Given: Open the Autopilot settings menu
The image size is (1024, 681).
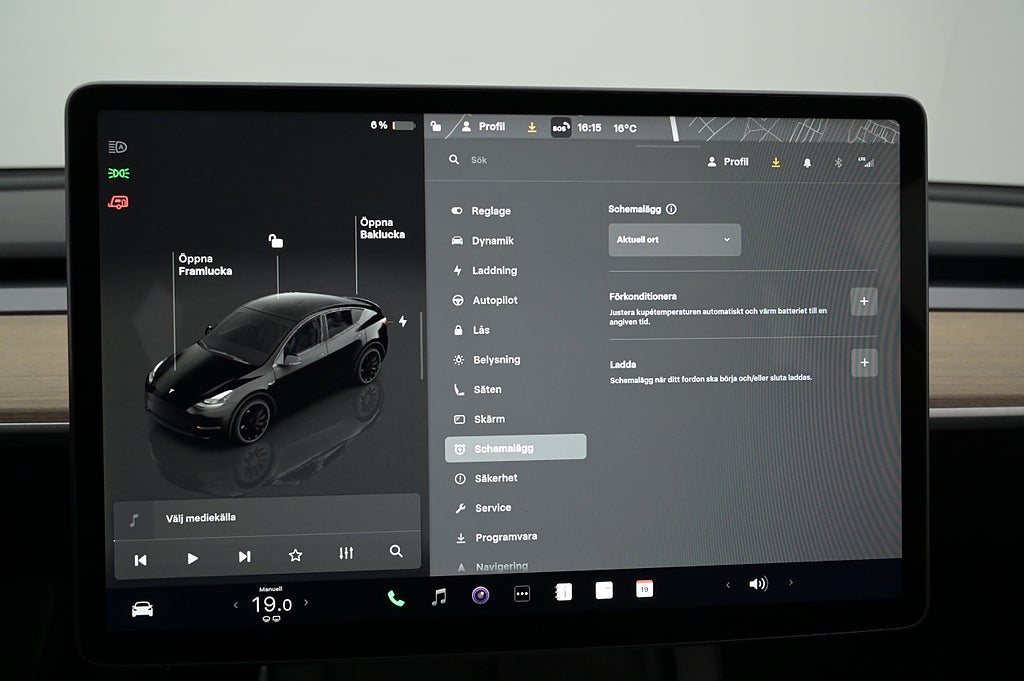Looking at the screenshot, I should click(x=494, y=300).
